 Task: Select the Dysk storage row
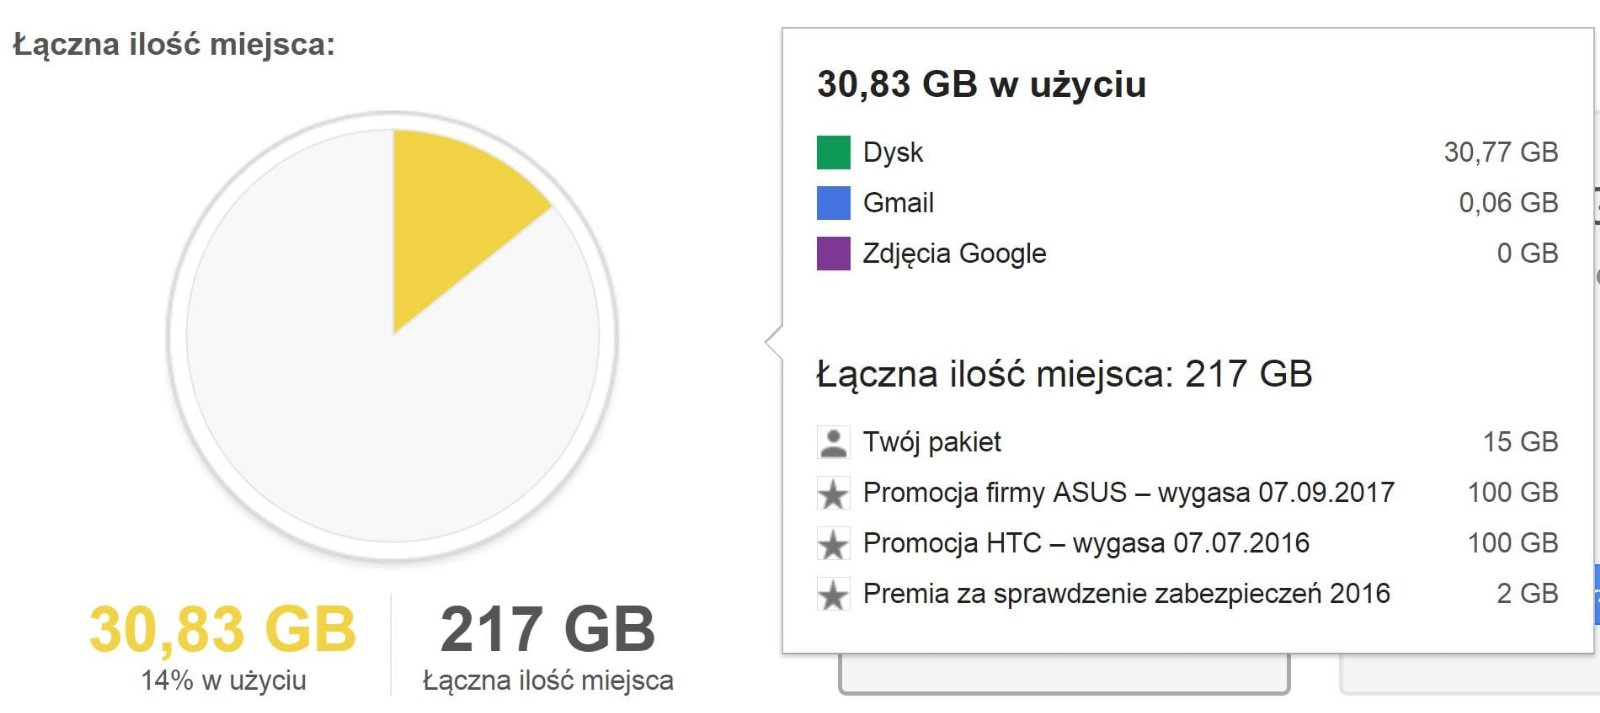(1187, 152)
